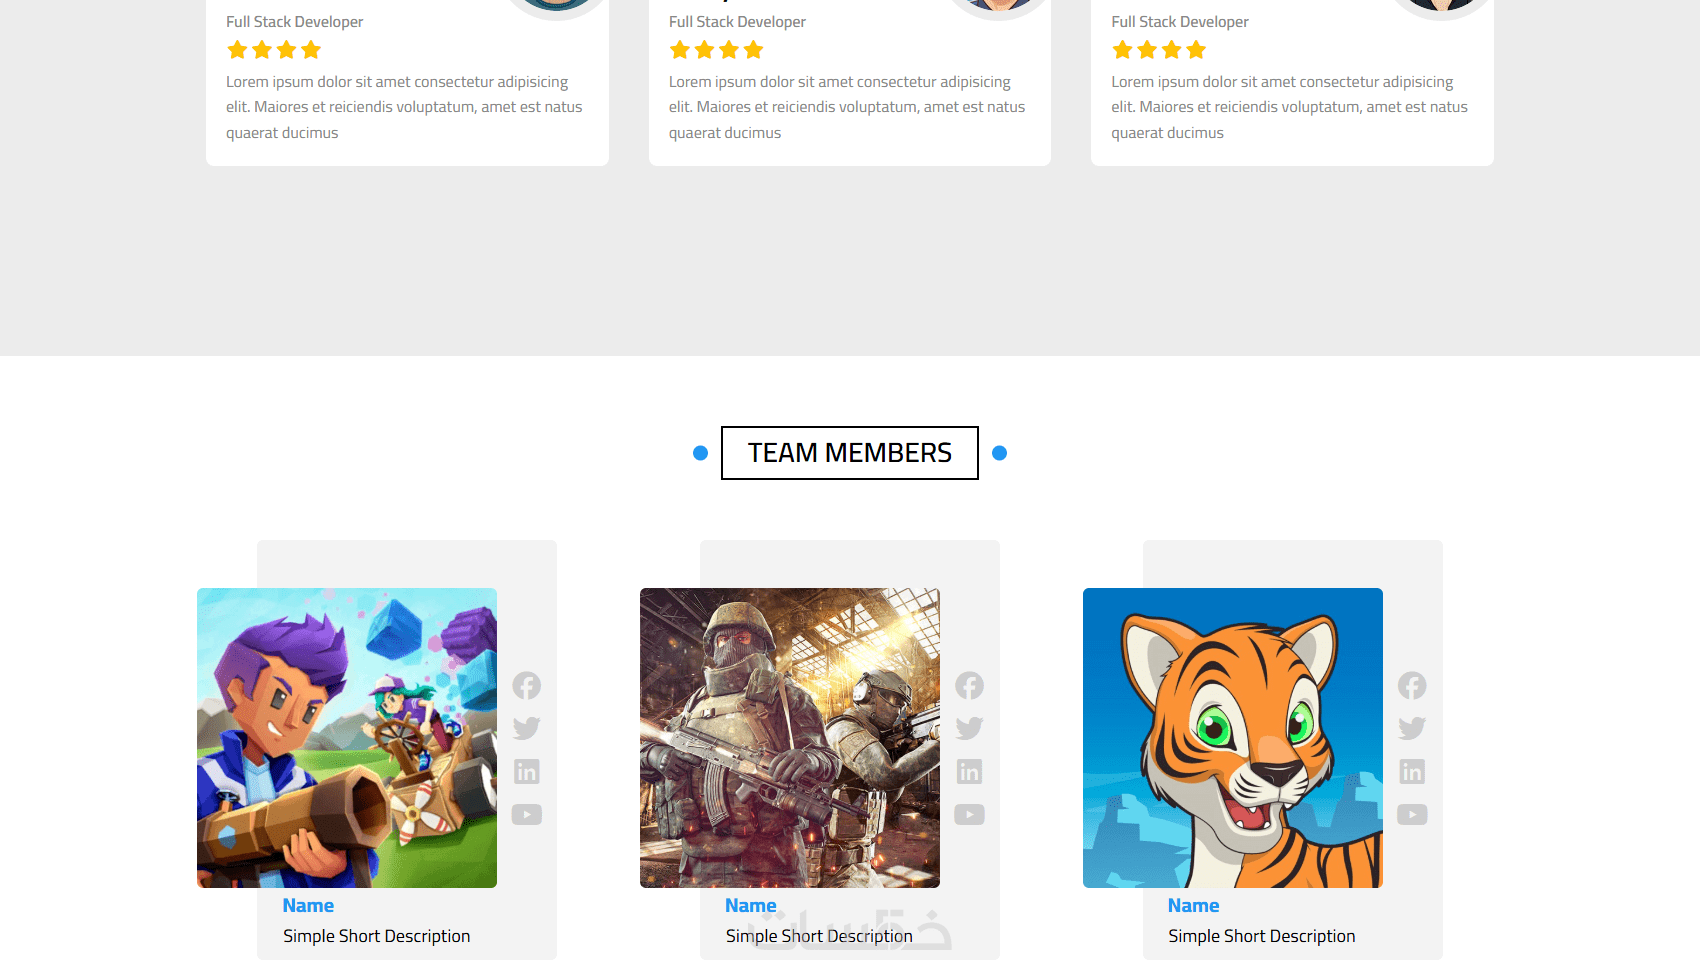The image size is (1700, 970).
Task: Click Full Stack Developer in the middle testimonial
Action: pos(737,22)
